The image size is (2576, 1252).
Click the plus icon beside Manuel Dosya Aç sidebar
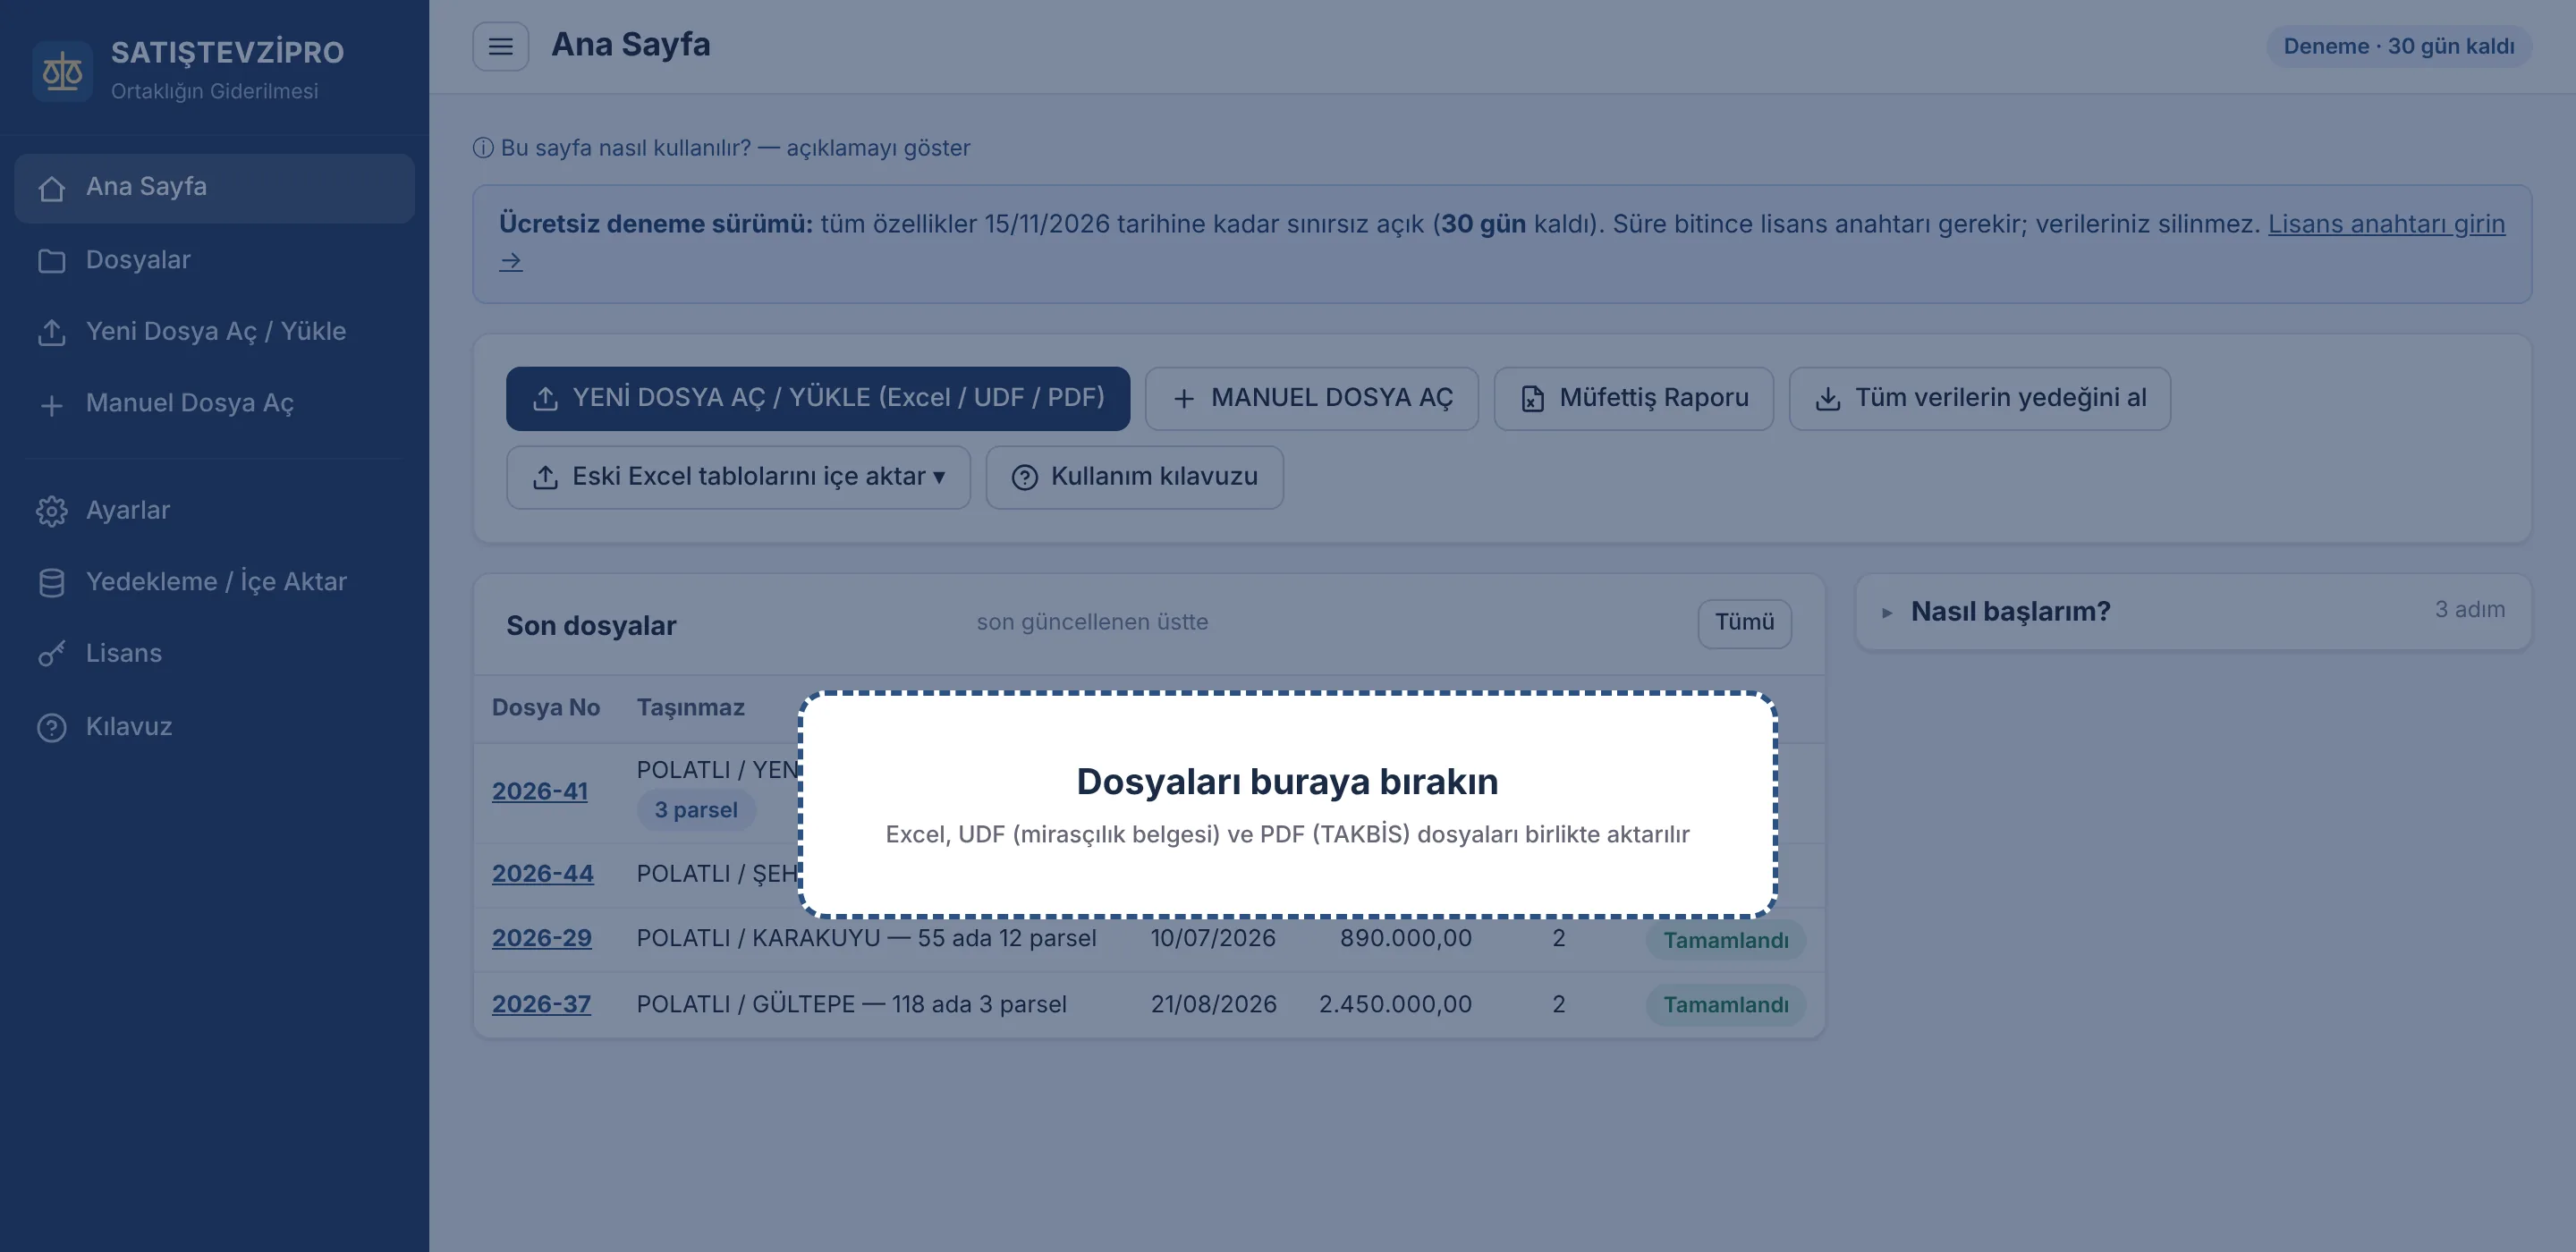coord(51,405)
